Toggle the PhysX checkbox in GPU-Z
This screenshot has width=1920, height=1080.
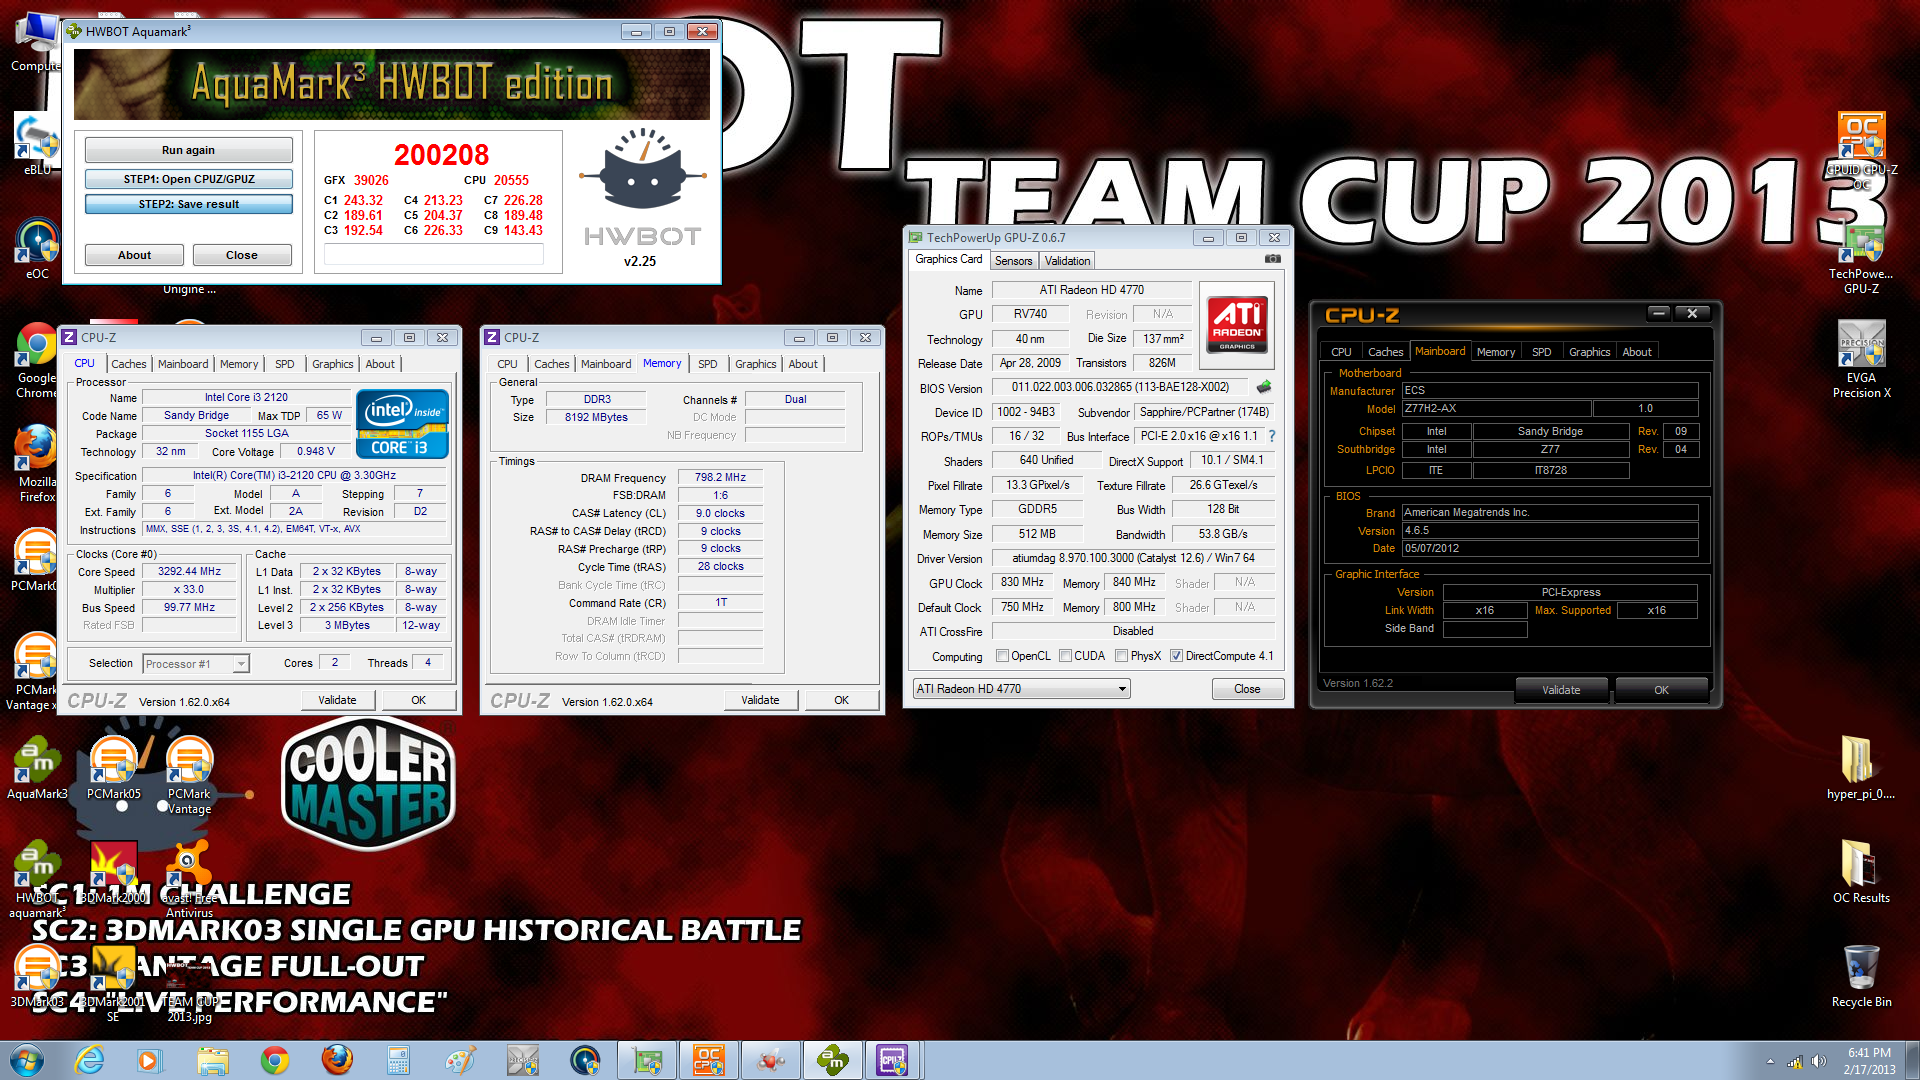click(1122, 656)
